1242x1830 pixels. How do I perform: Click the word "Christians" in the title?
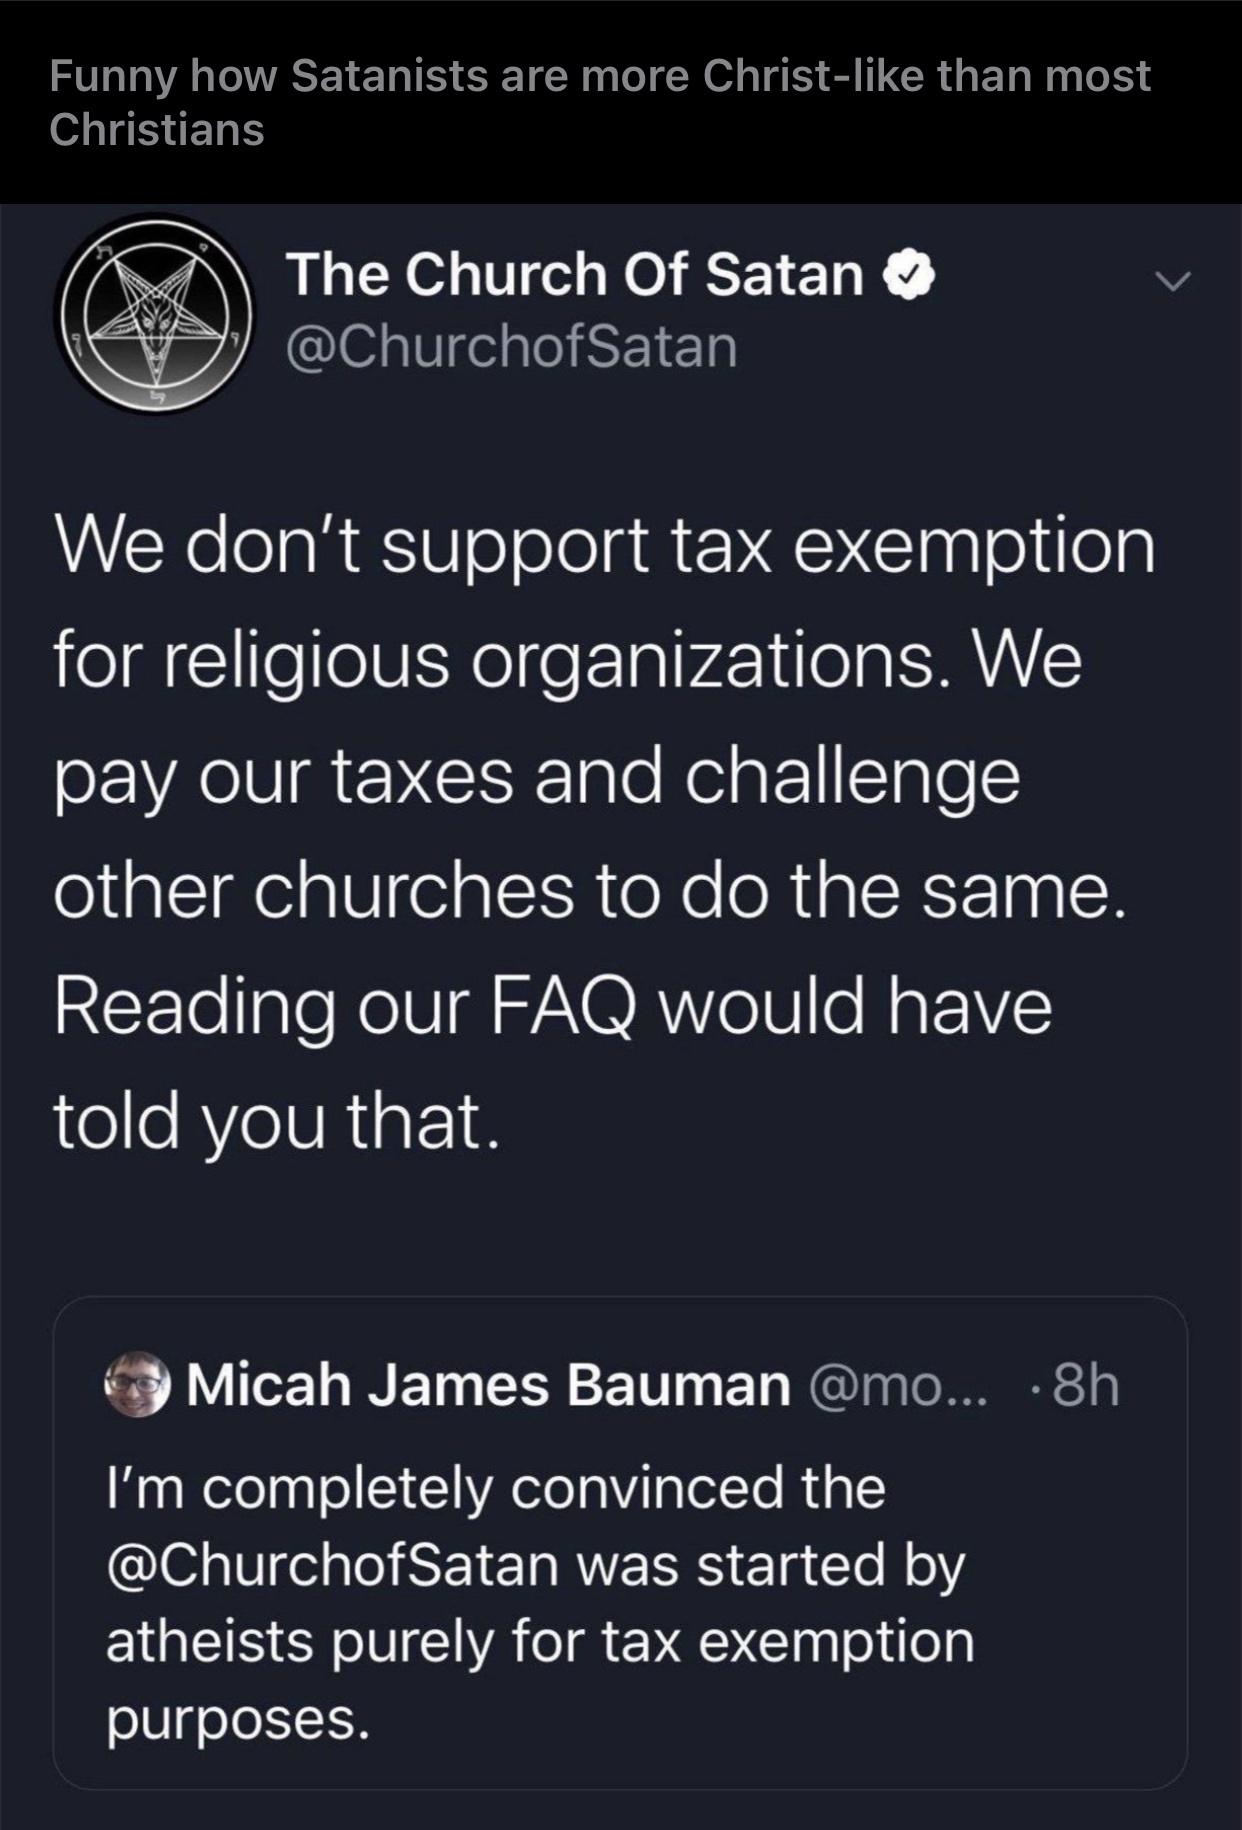157,130
